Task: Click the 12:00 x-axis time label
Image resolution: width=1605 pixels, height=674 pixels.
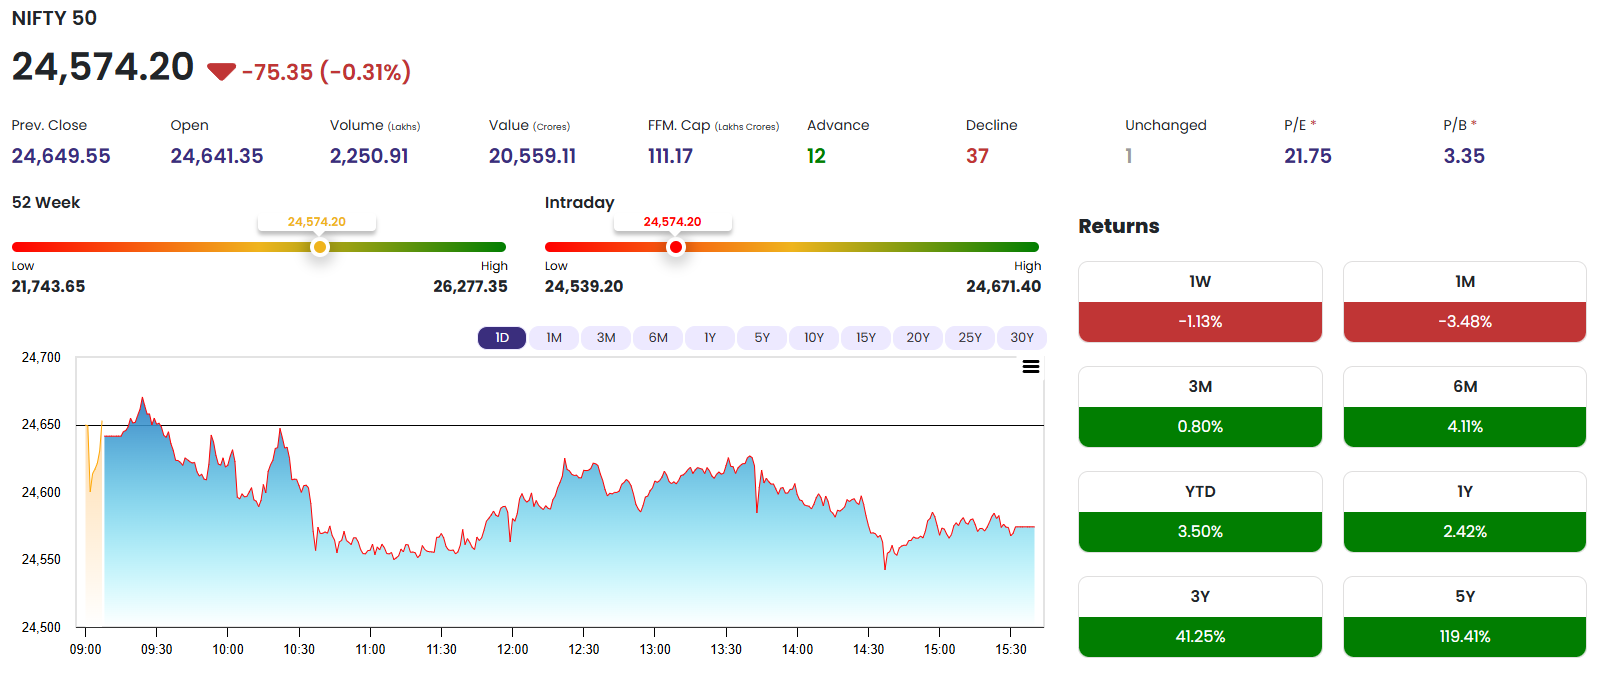Action: coord(512,649)
